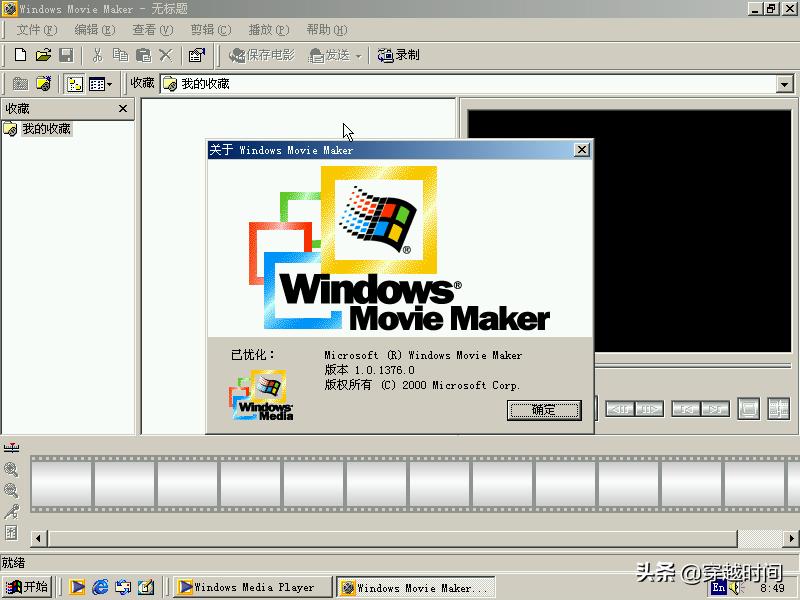Click the record narration microphone icon
Viewport: 800px width, 600px height.
point(10,510)
